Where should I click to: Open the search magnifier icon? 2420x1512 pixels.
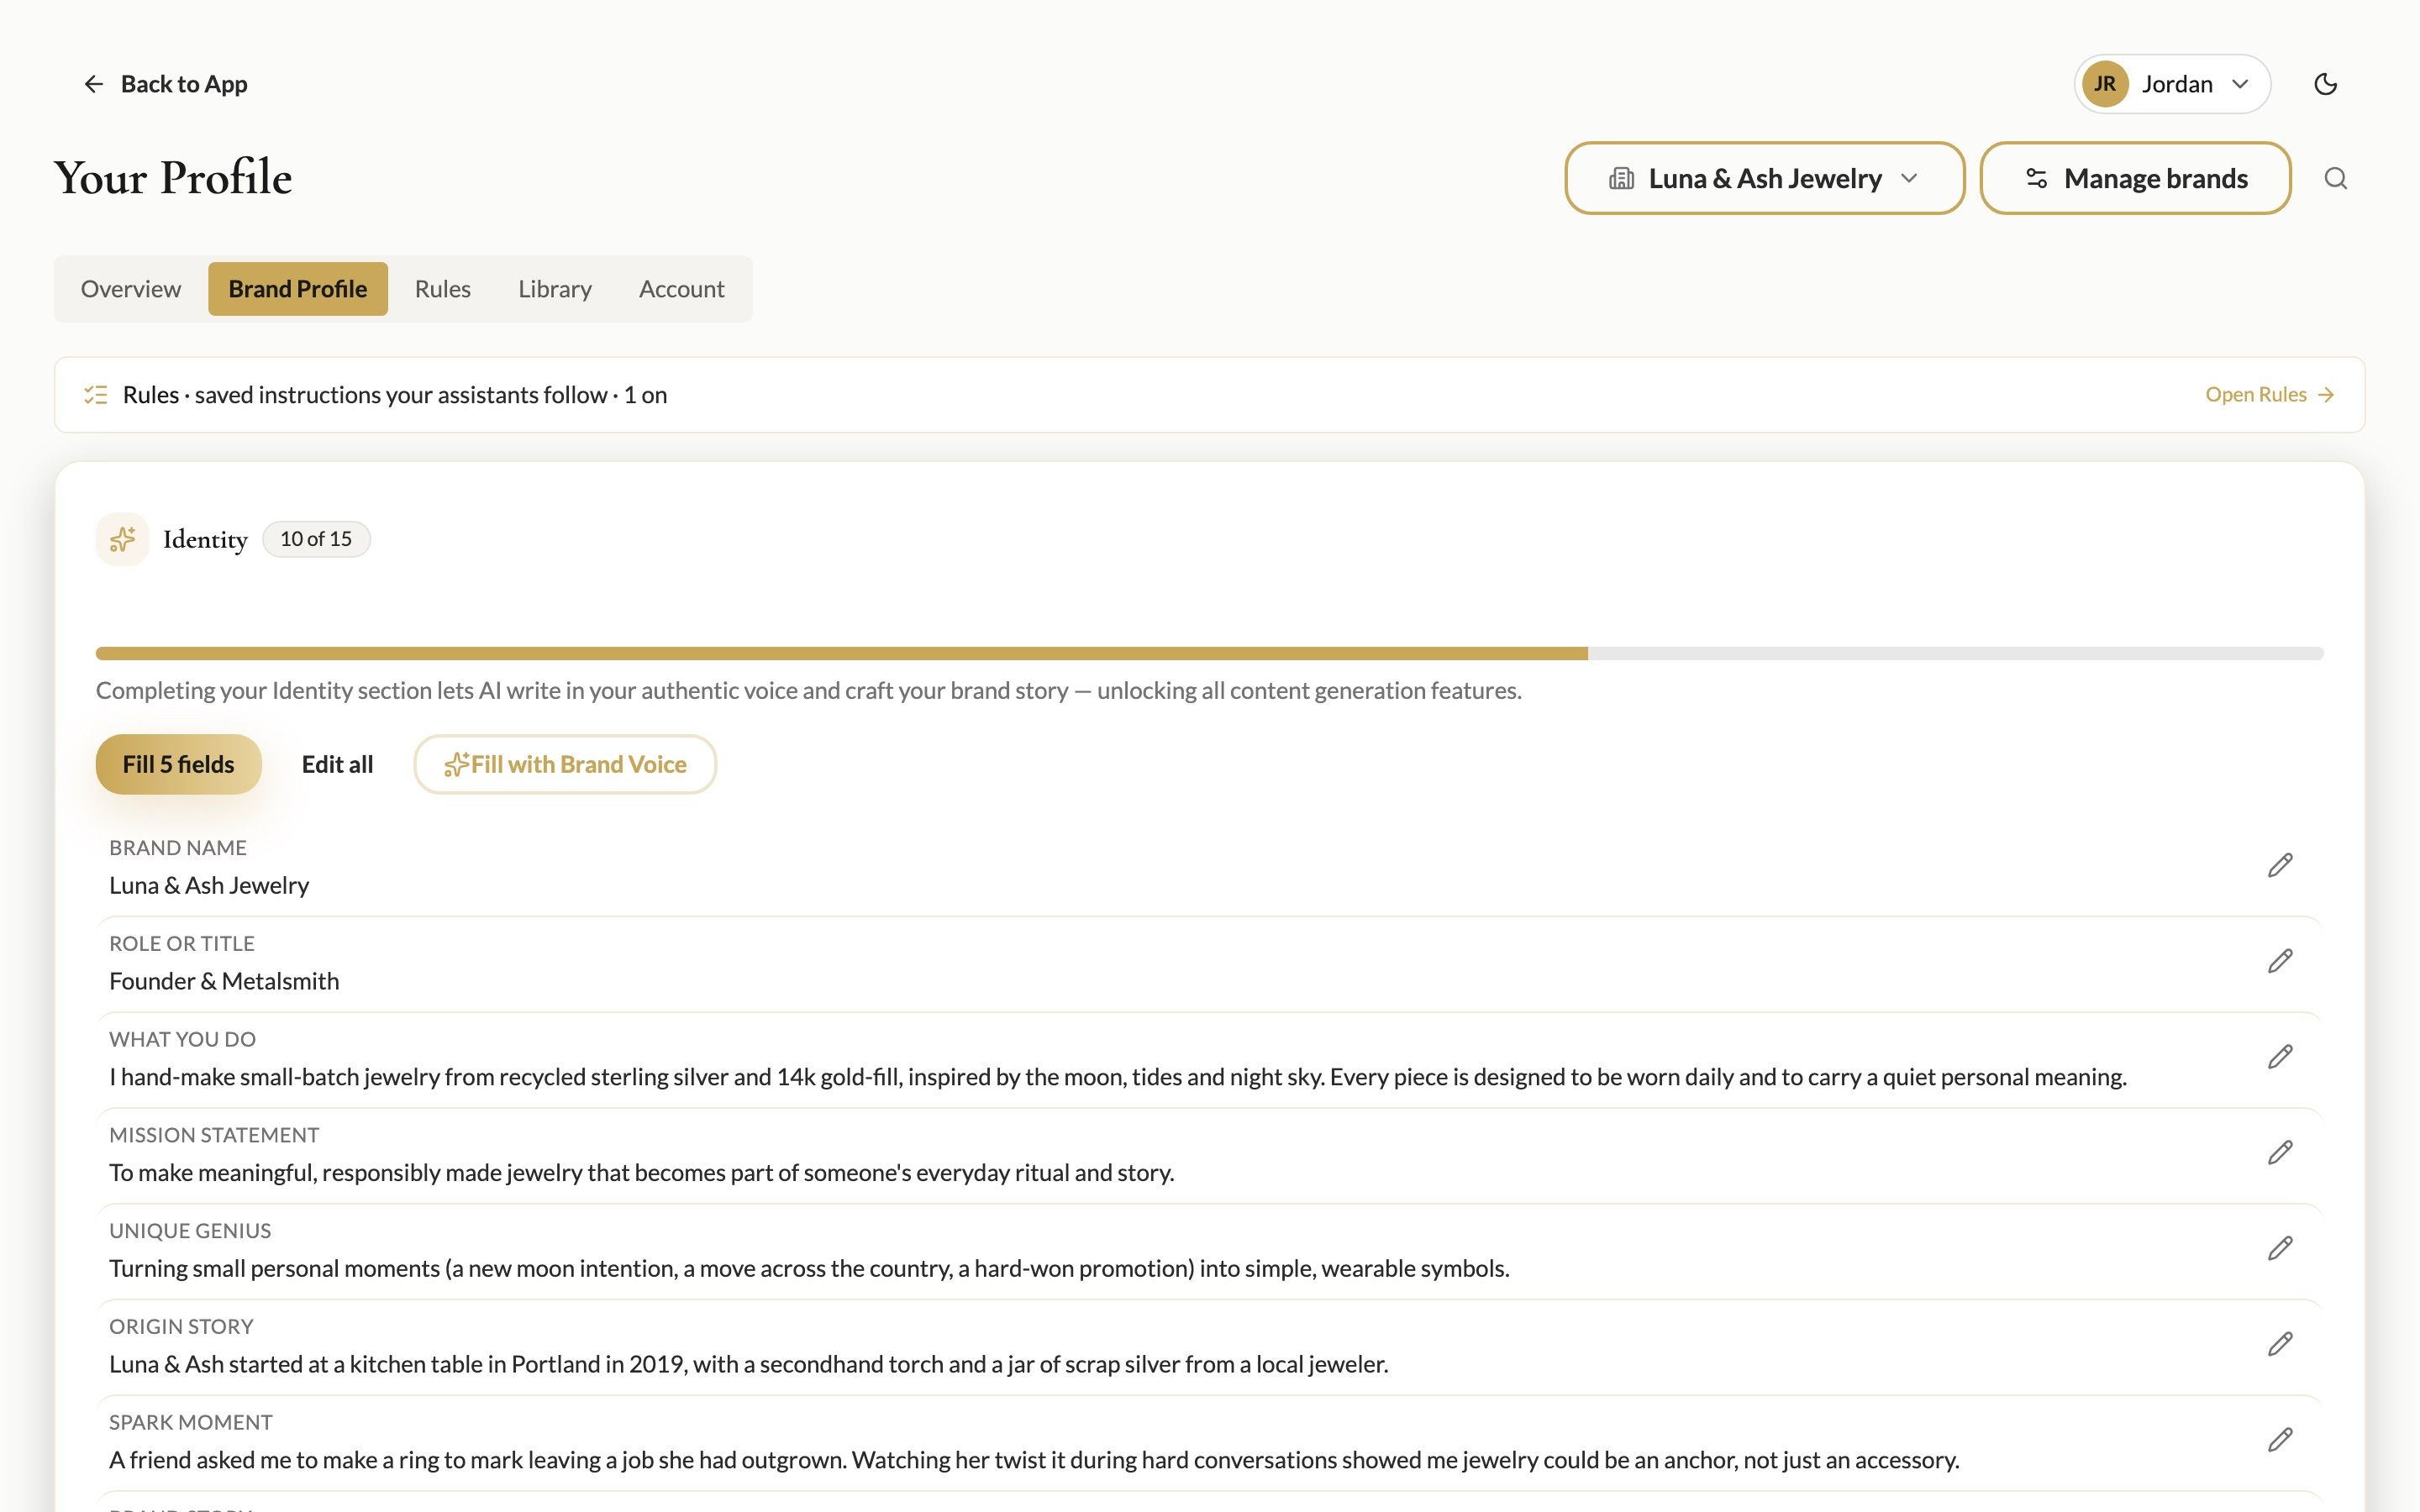tap(2335, 178)
